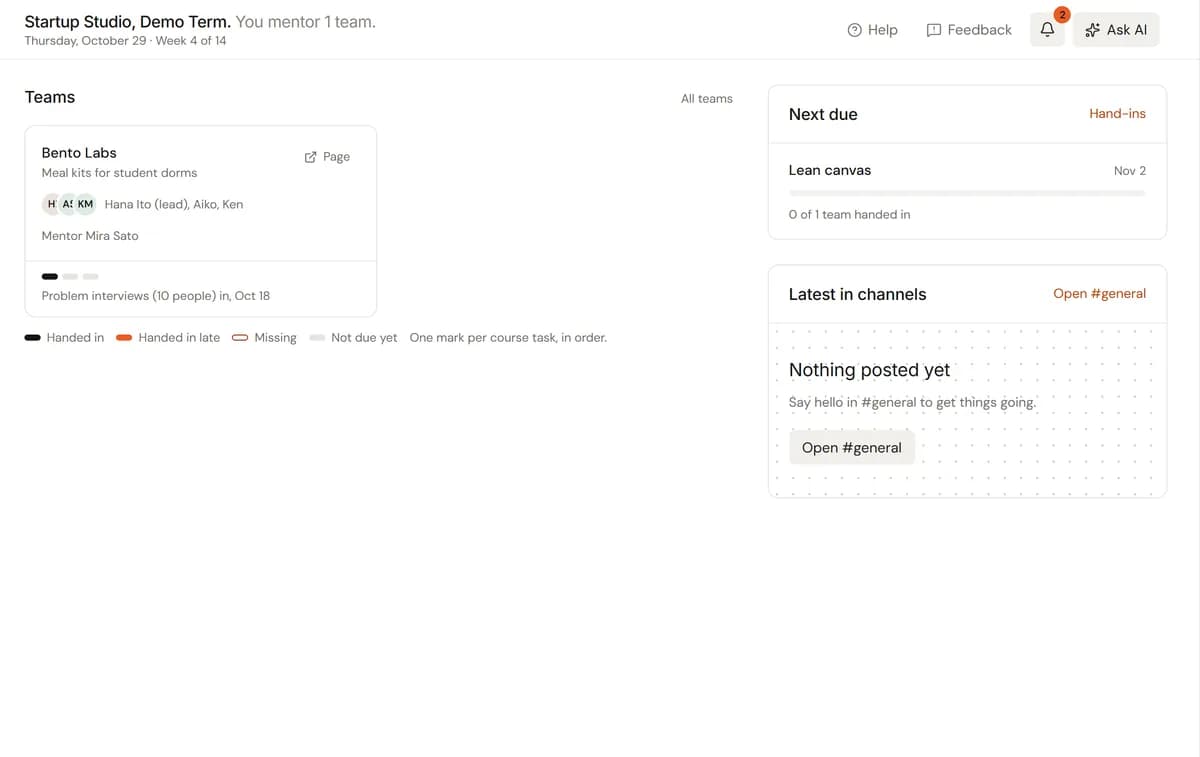Click 'Mentor Mira Sato' text
The width and height of the screenshot is (1200, 757).
click(x=90, y=236)
